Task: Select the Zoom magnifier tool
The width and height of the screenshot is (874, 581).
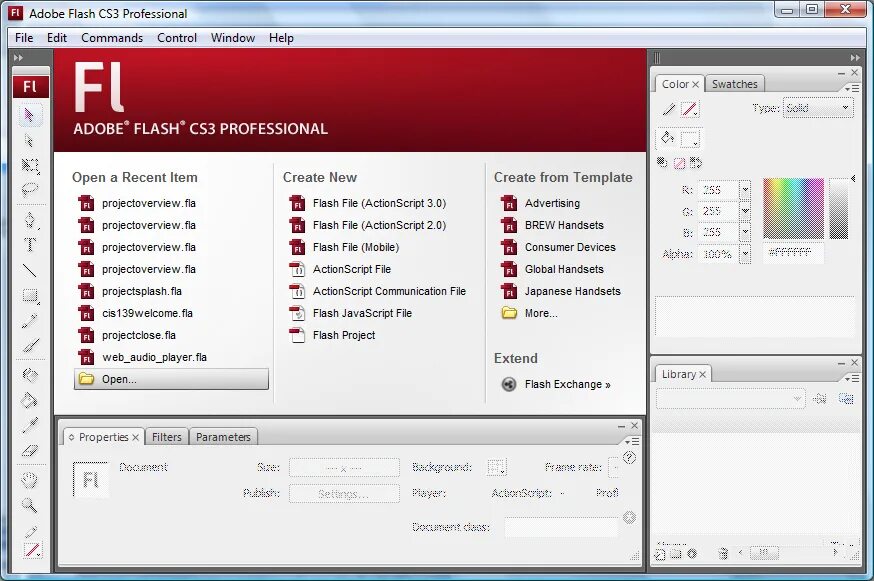Action: click(30, 505)
